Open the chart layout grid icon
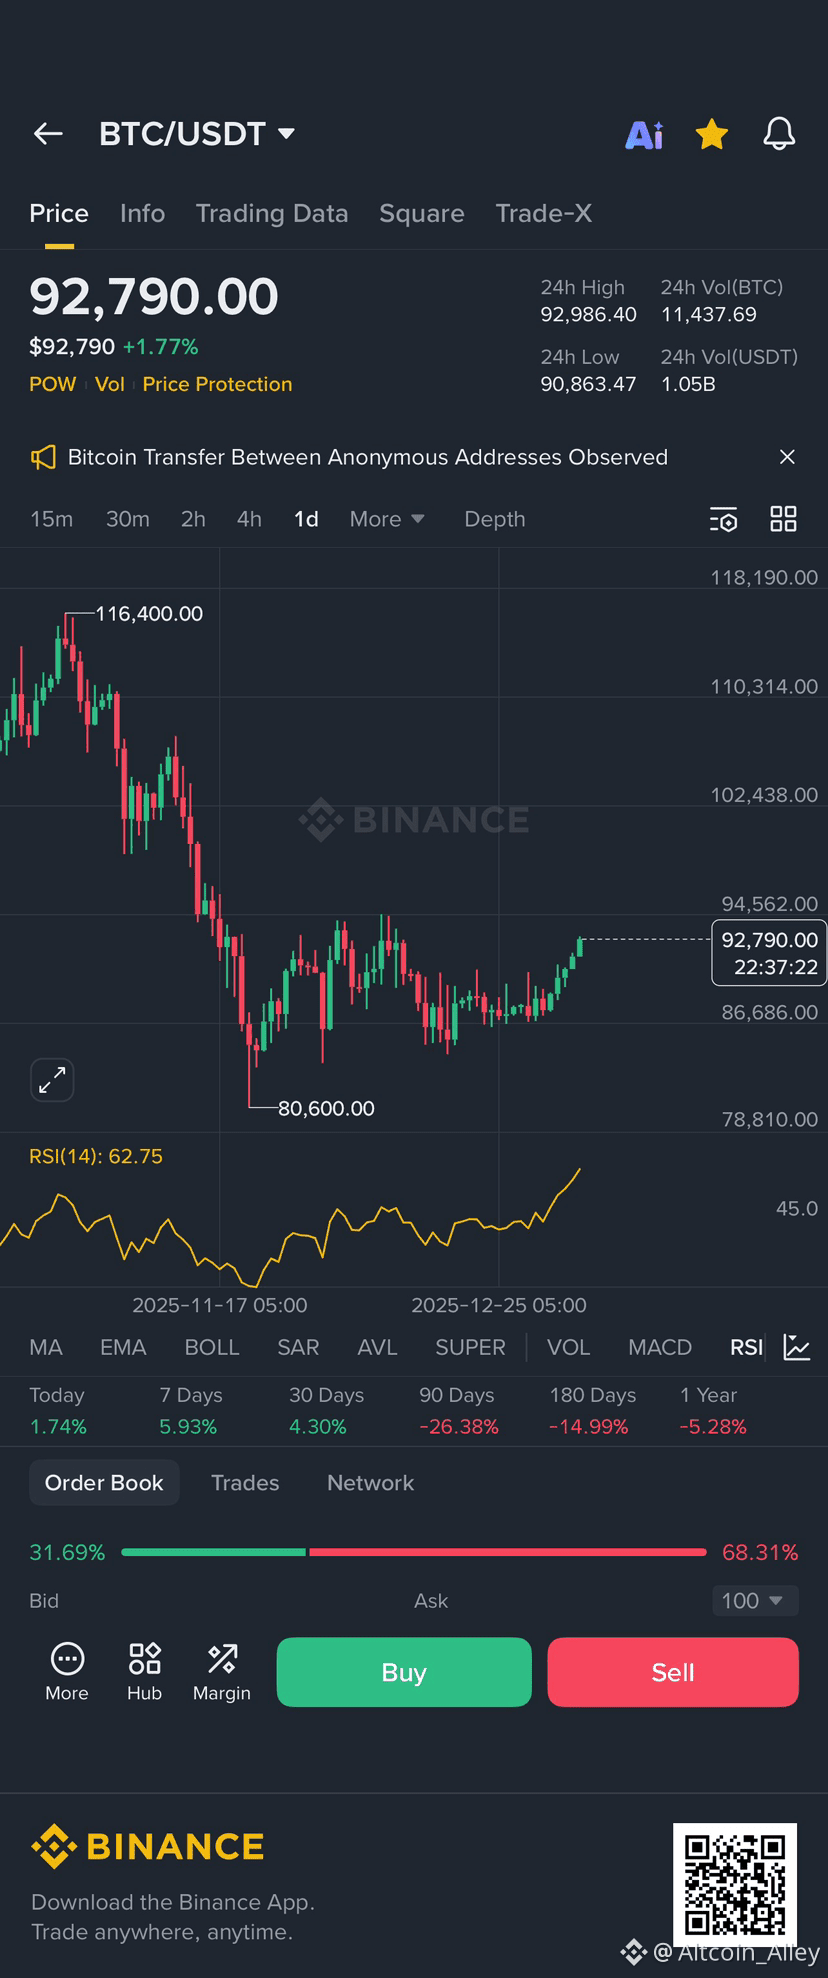The image size is (828, 1978). (783, 519)
